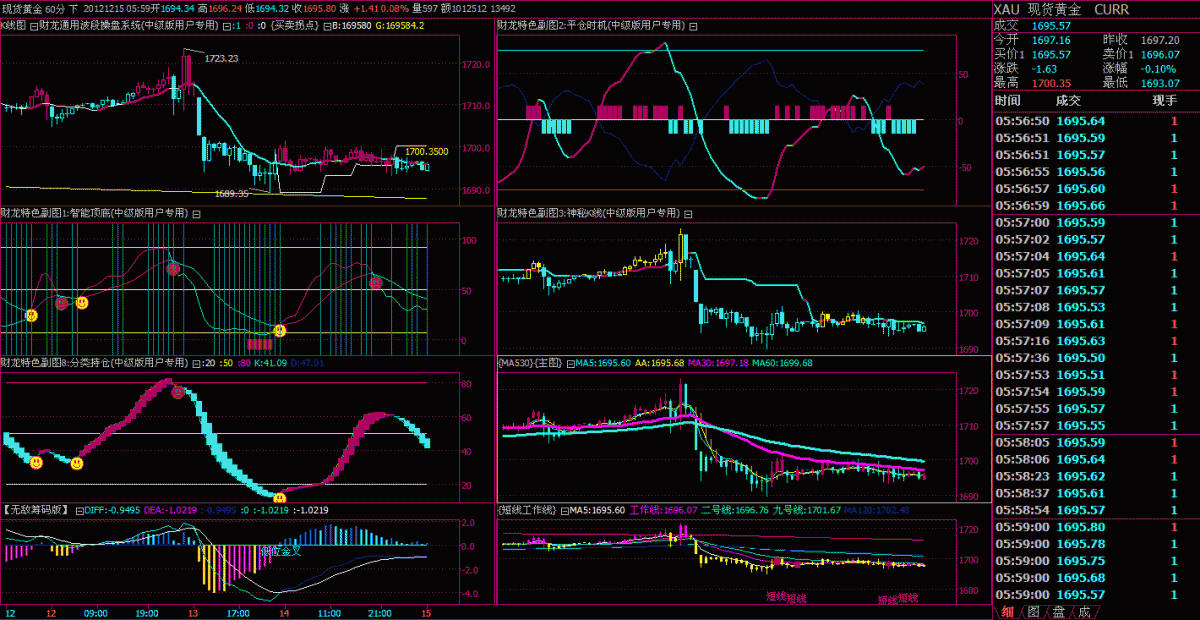This screenshot has width=1200, height=620.
Task: Click the red sad-face marker in 分类持仓 chart
Action: coord(178,392)
